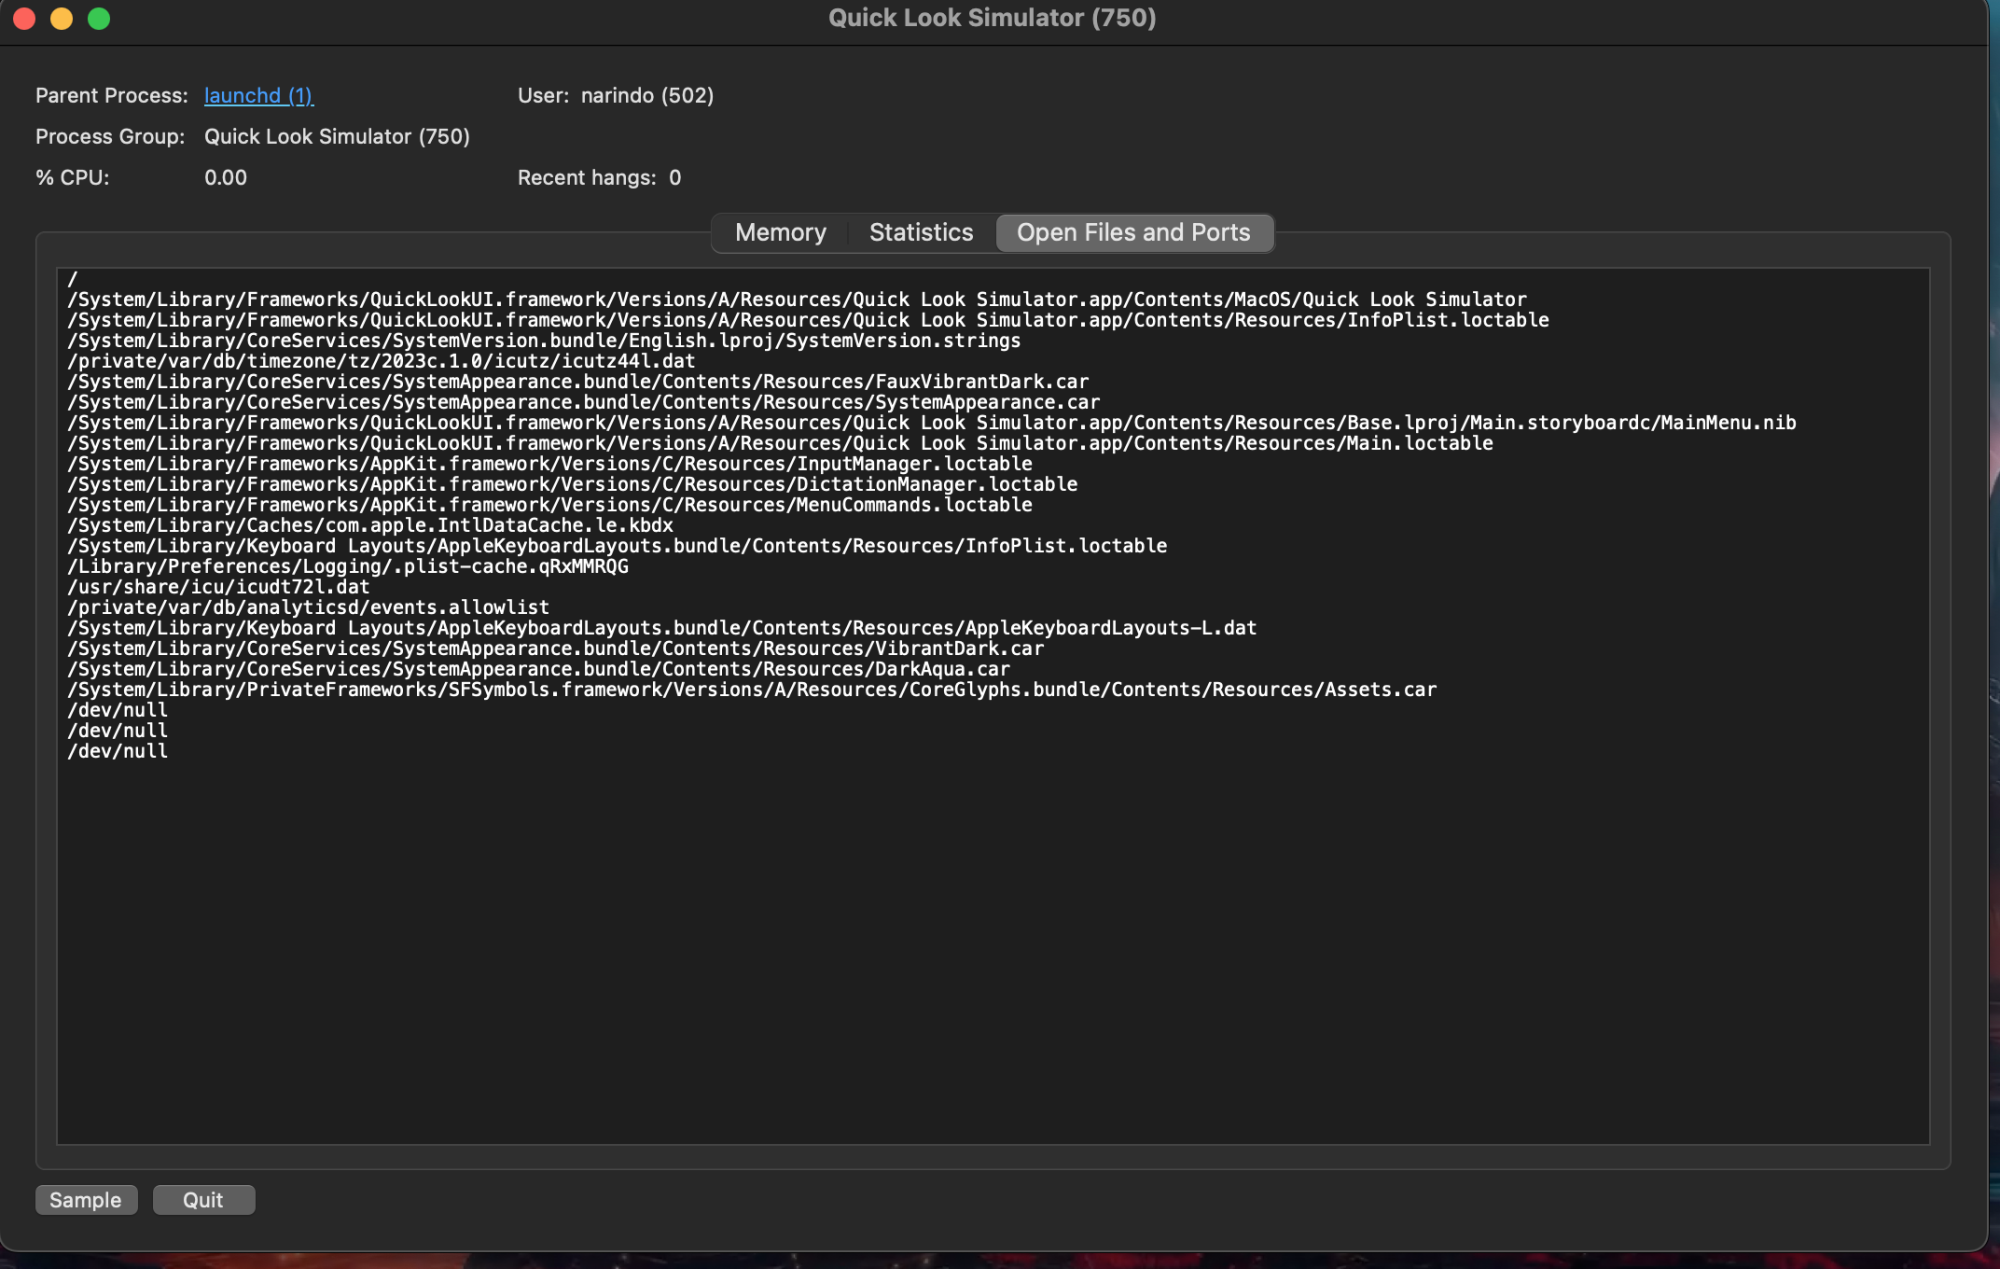Click the Sample button
This screenshot has width=2000, height=1269.
click(x=86, y=1199)
